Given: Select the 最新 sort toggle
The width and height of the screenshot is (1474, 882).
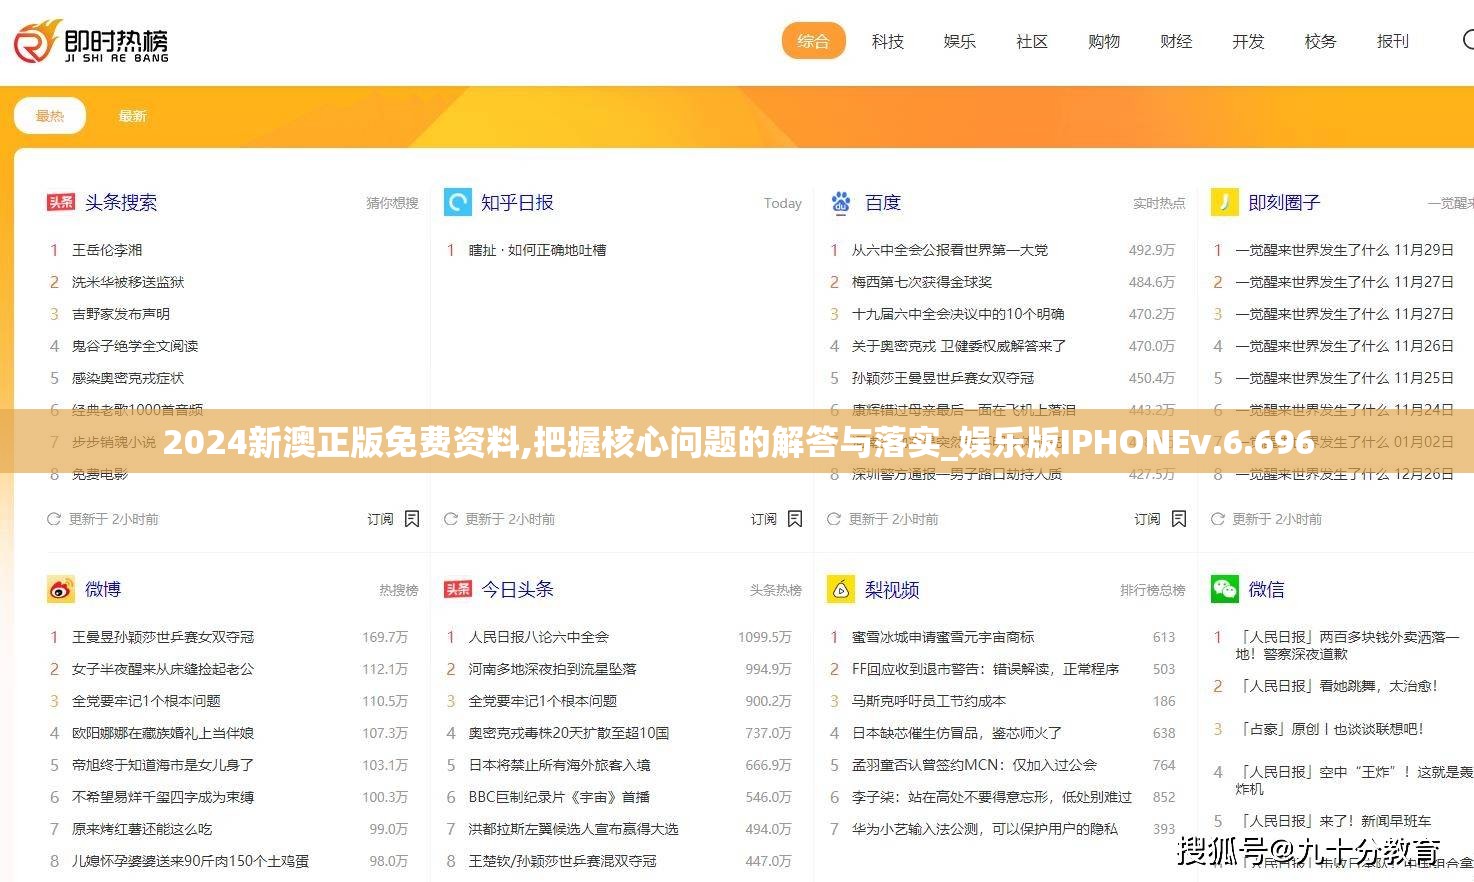Looking at the screenshot, I should click(x=132, y=116).
